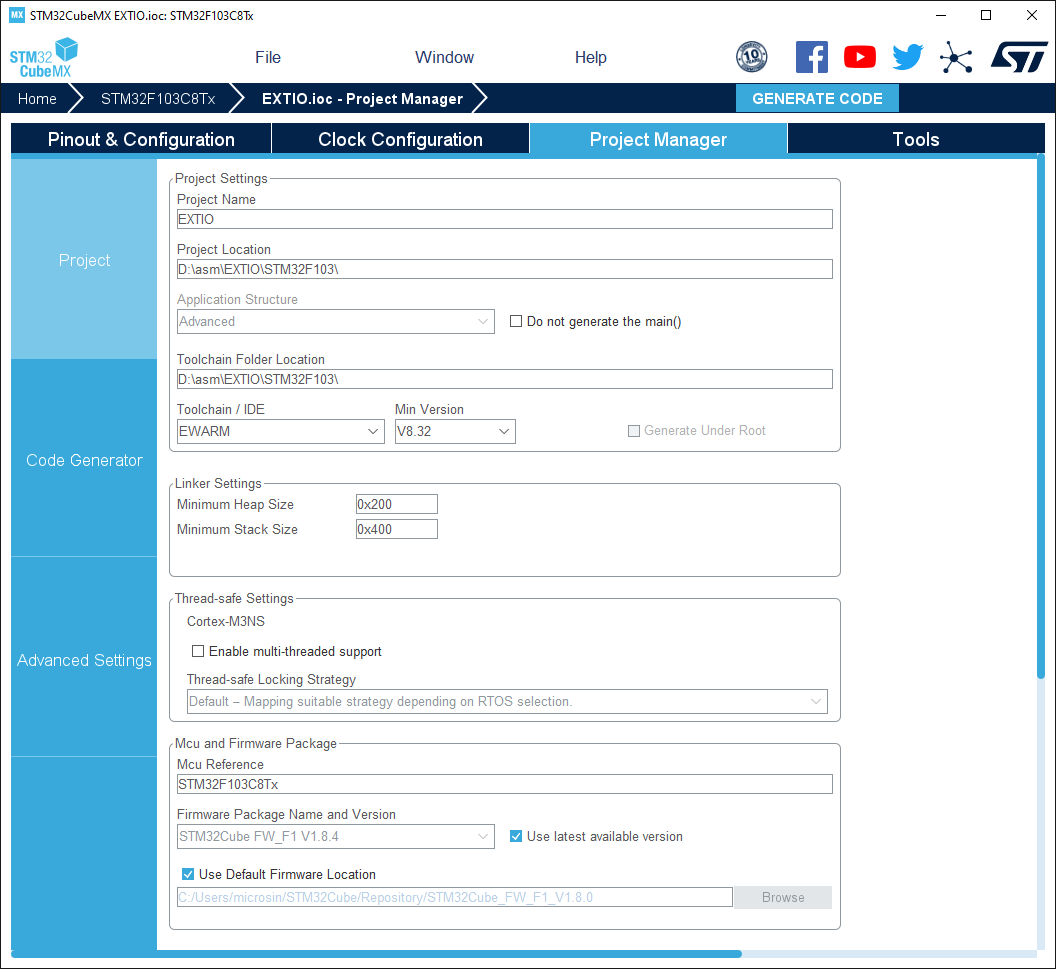Open the Application Structure dropdown
The height and width of the screenshot is (969, 1056).
335,321
